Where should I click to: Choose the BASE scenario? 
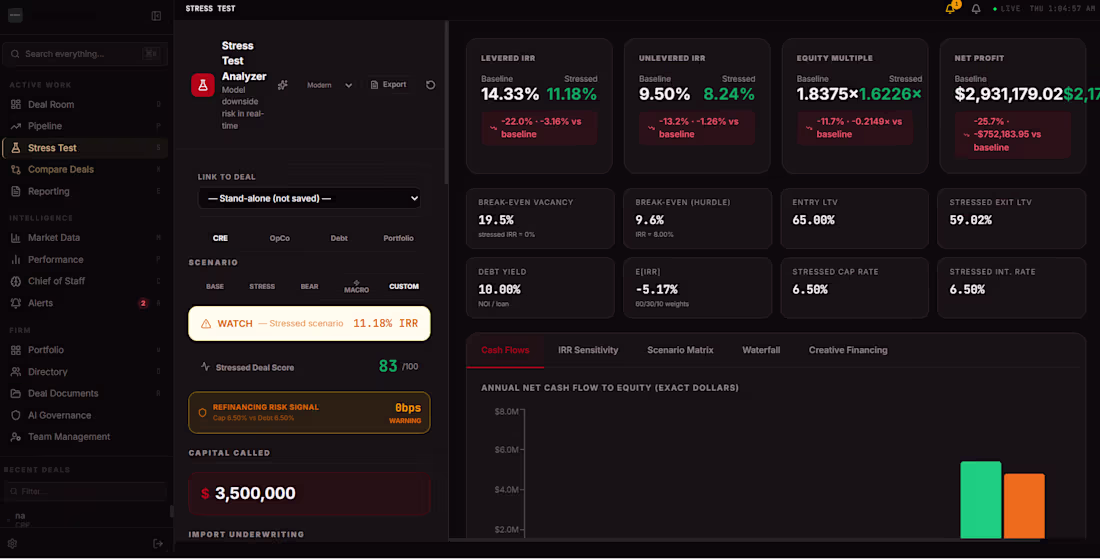point(215,286)
